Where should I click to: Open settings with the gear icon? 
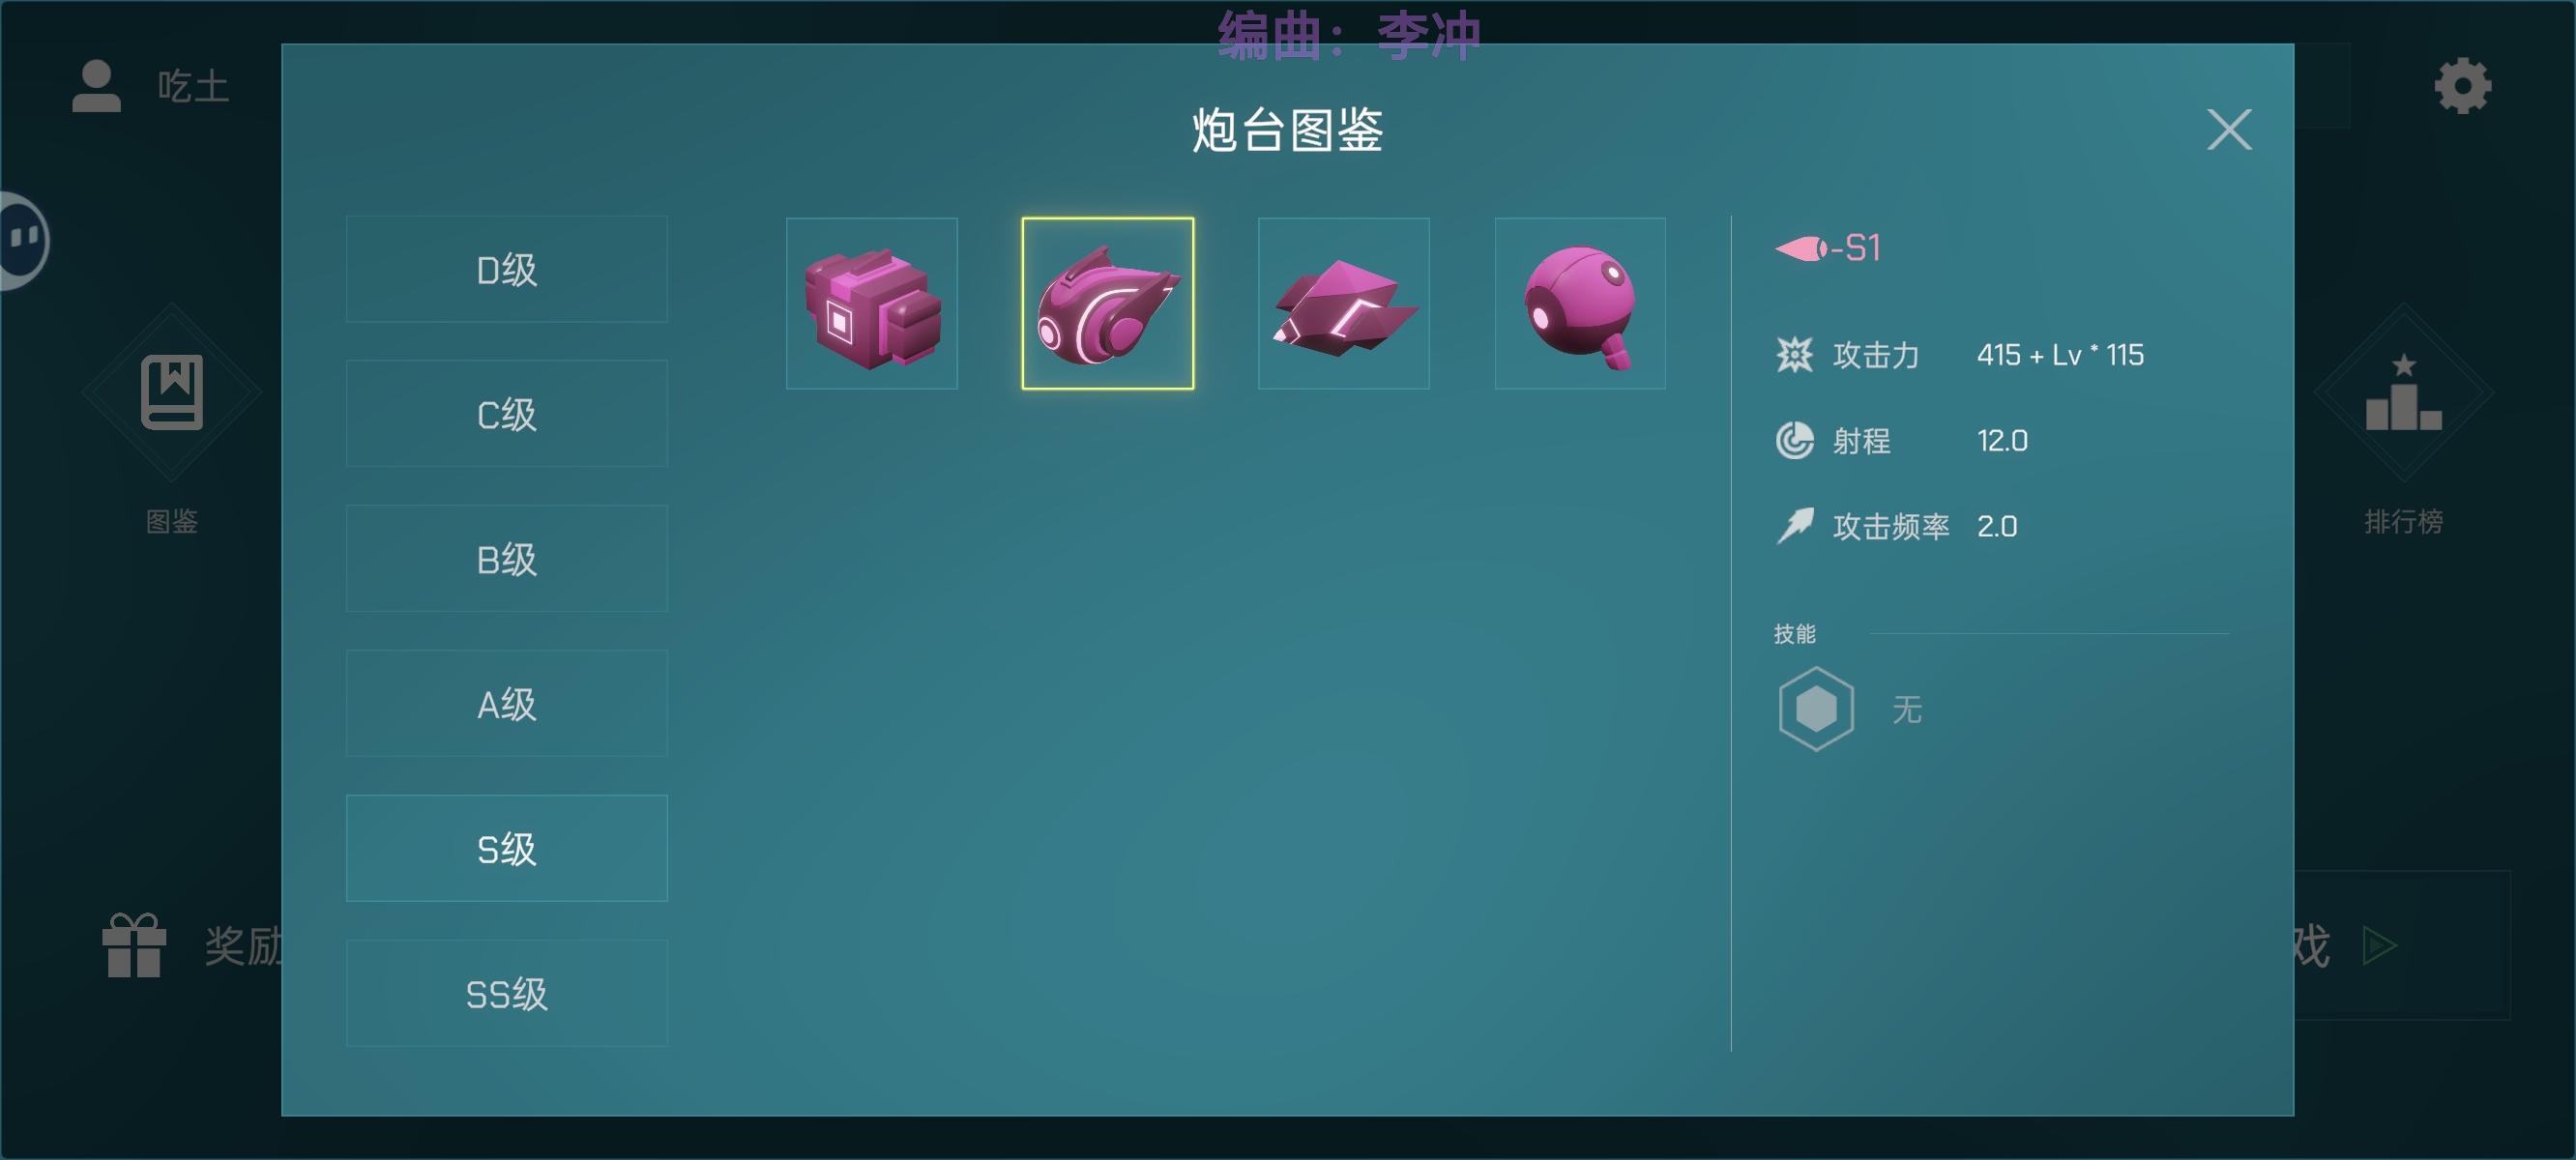2462,86
